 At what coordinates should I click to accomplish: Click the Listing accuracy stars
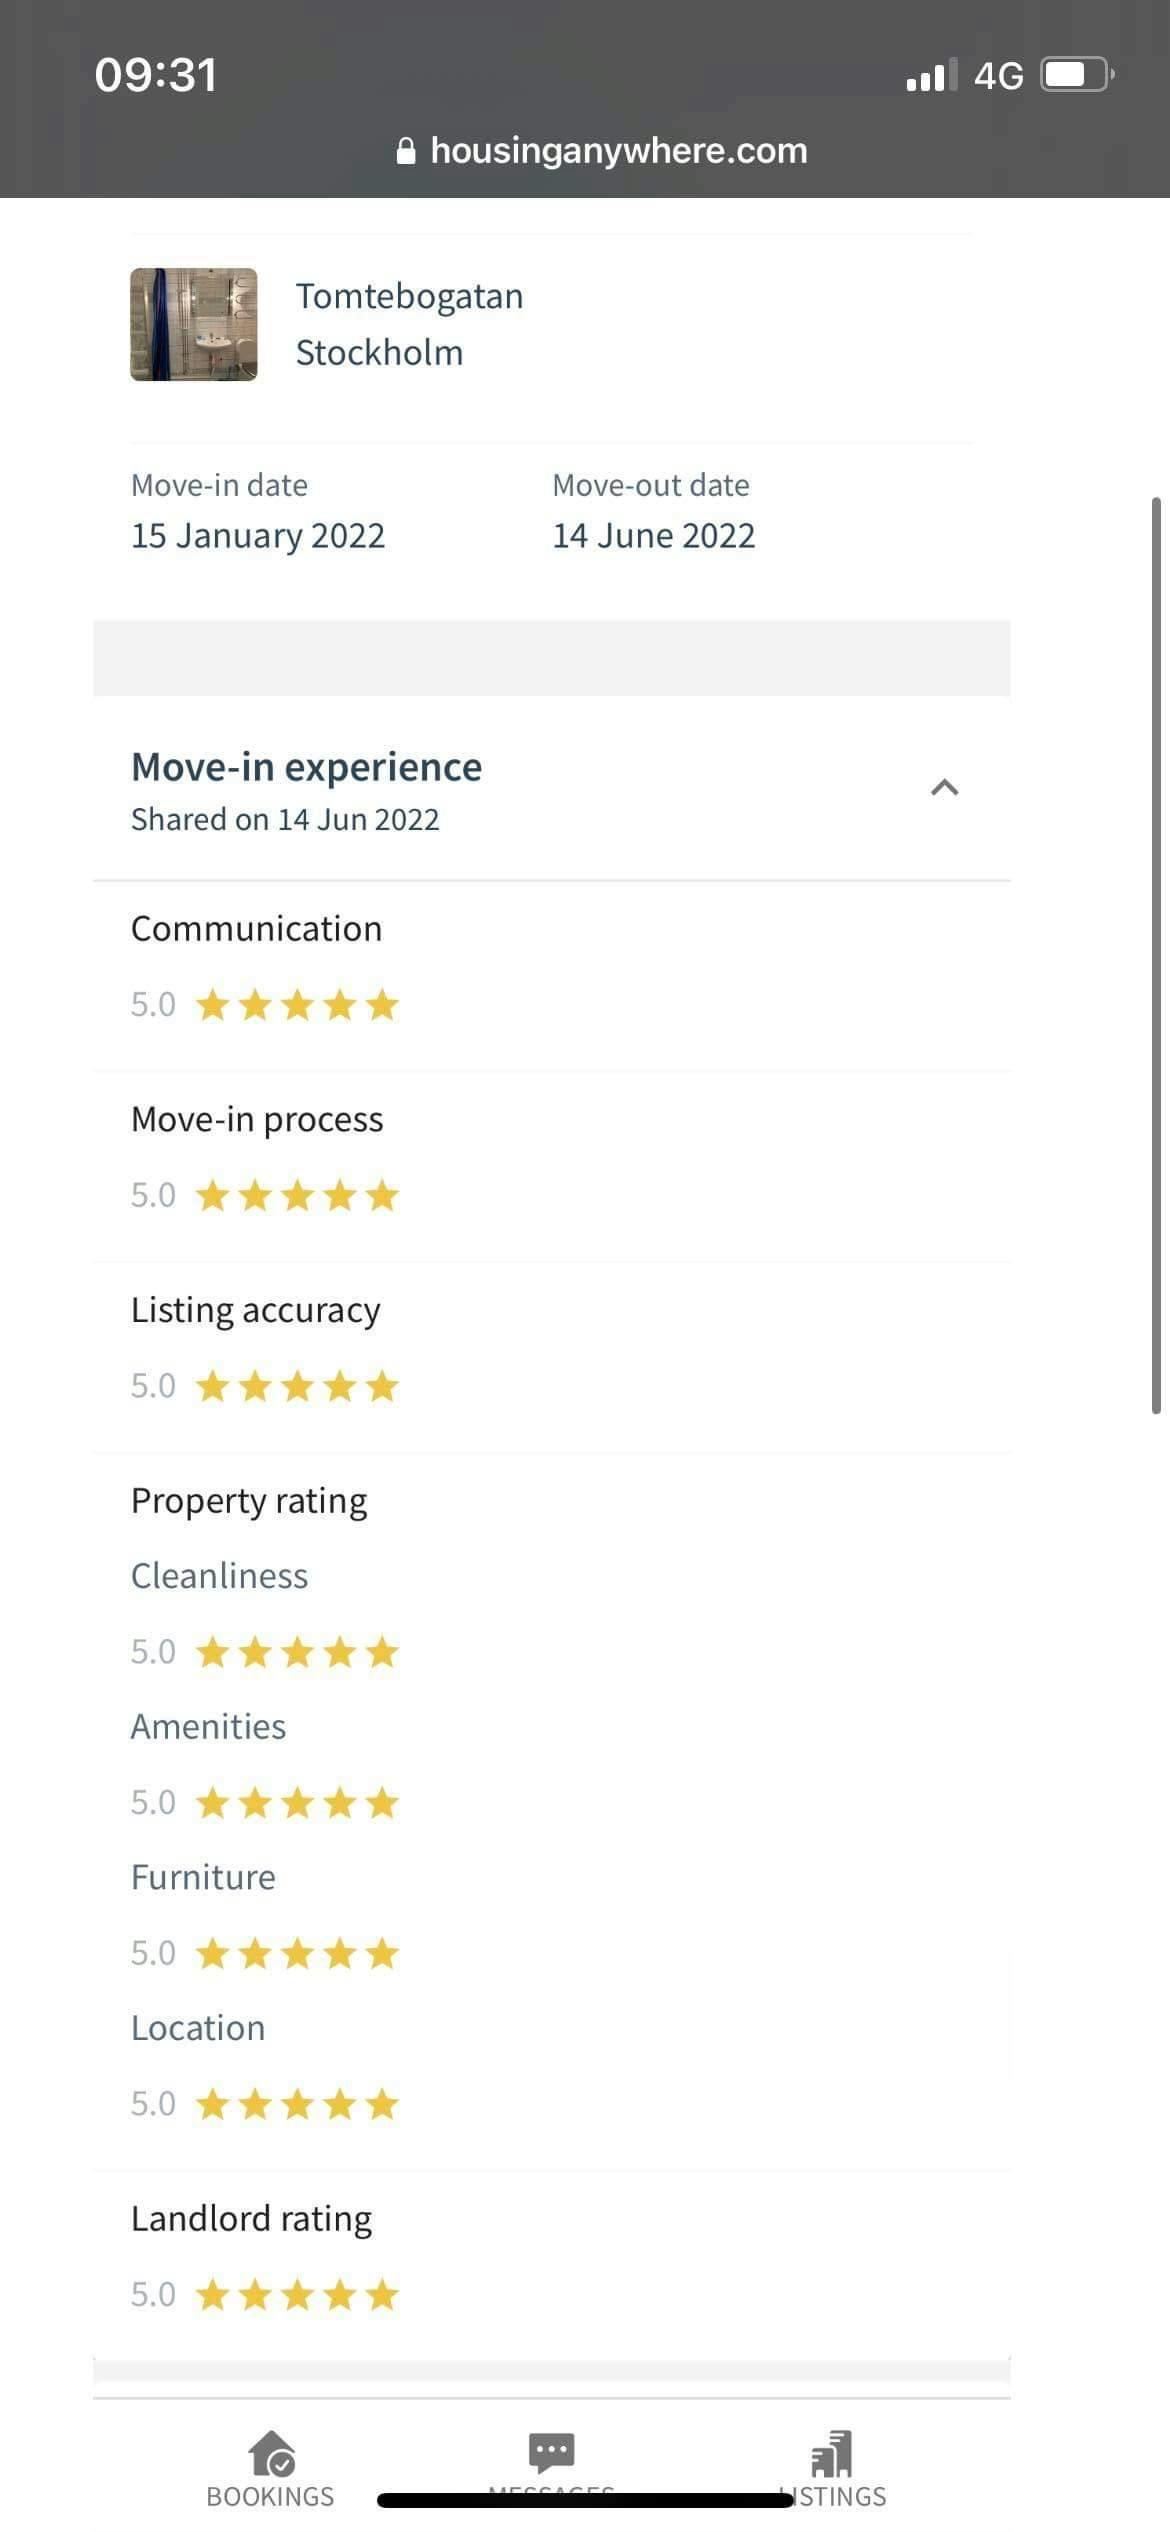tap(297, 1386)
